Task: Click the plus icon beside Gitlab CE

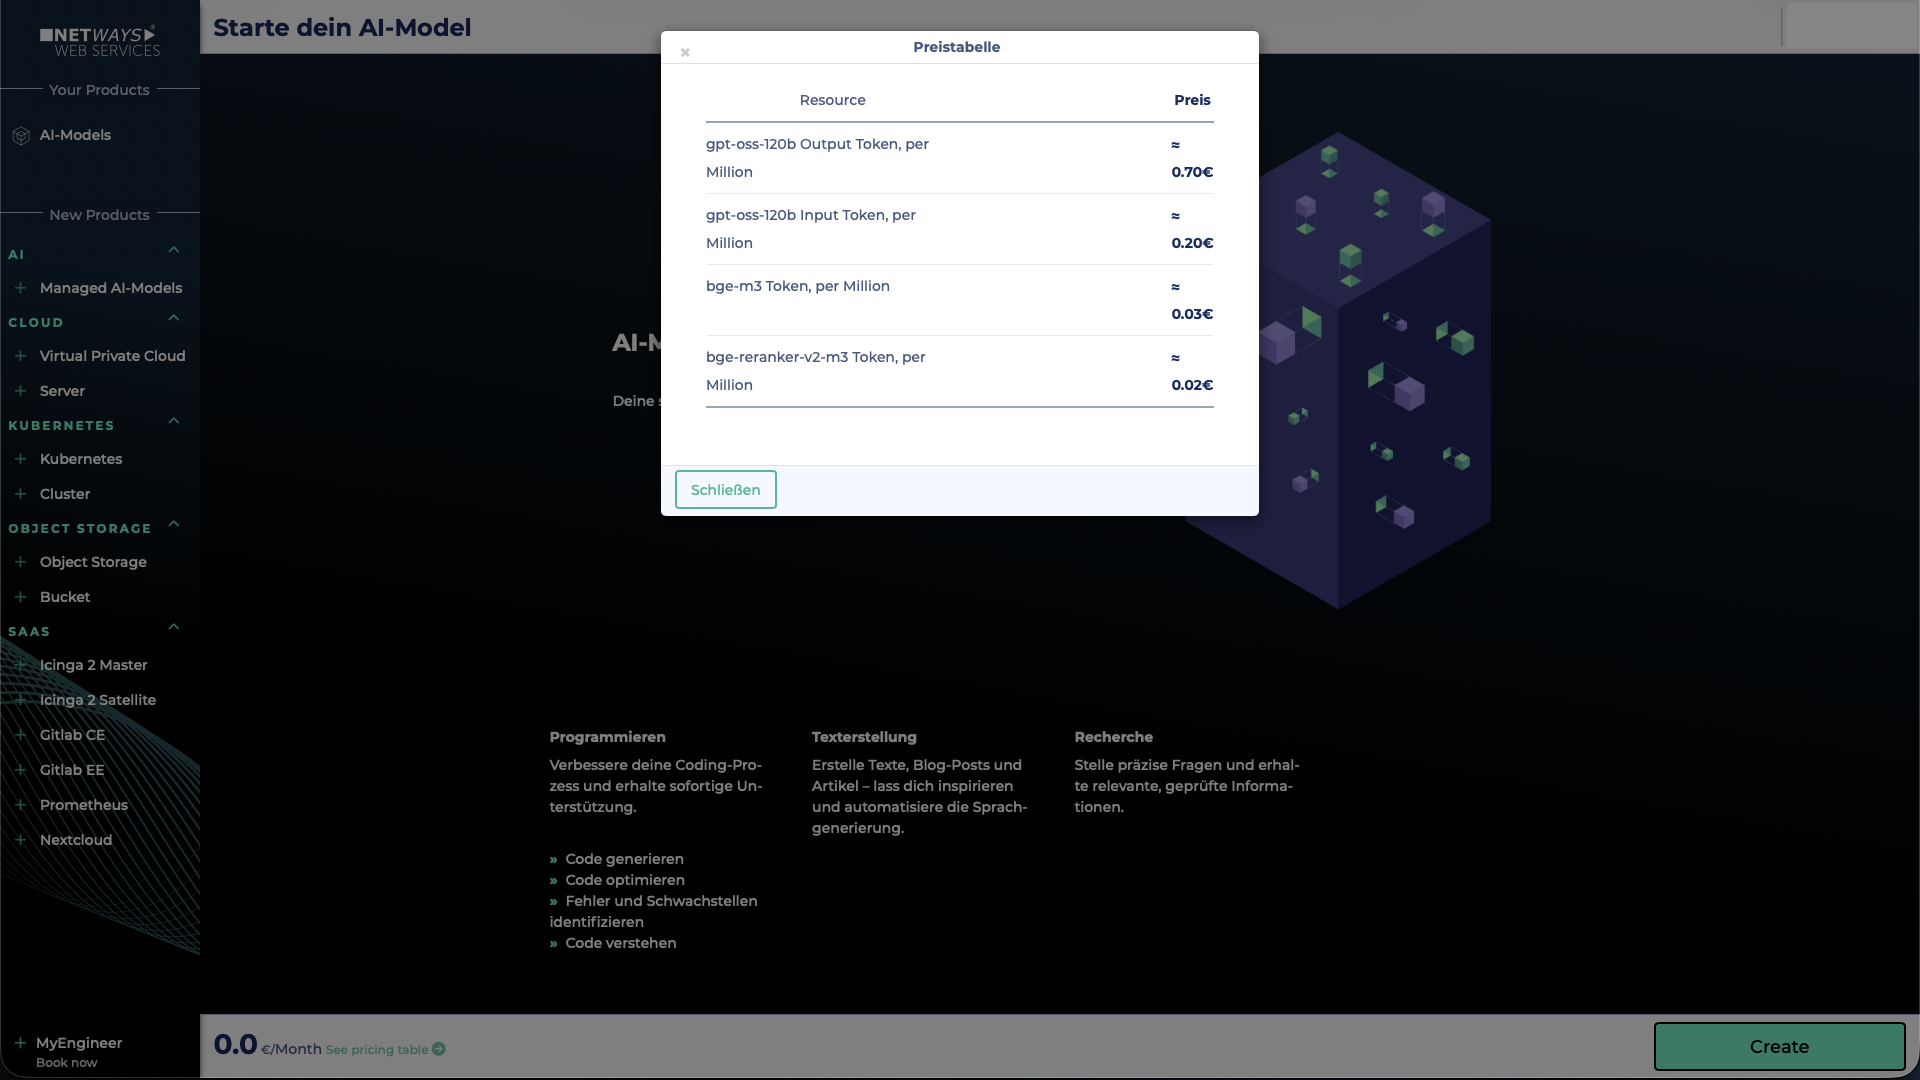Action: coord(21,735)
